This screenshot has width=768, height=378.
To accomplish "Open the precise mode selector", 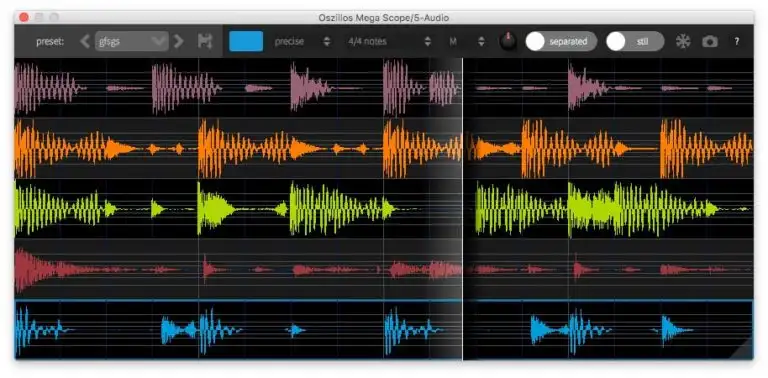I will (x=302, y=42).
